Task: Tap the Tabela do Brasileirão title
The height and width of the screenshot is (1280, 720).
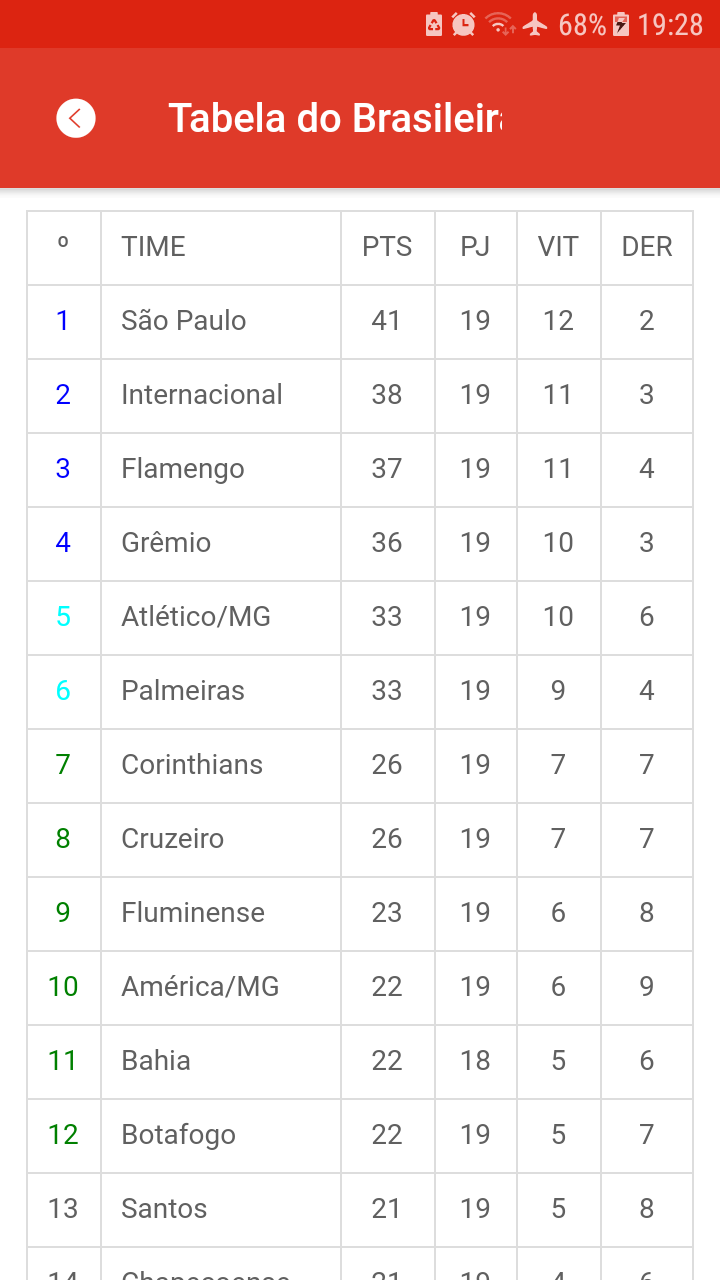Action: pyautogui.click(x=335, y=118)
